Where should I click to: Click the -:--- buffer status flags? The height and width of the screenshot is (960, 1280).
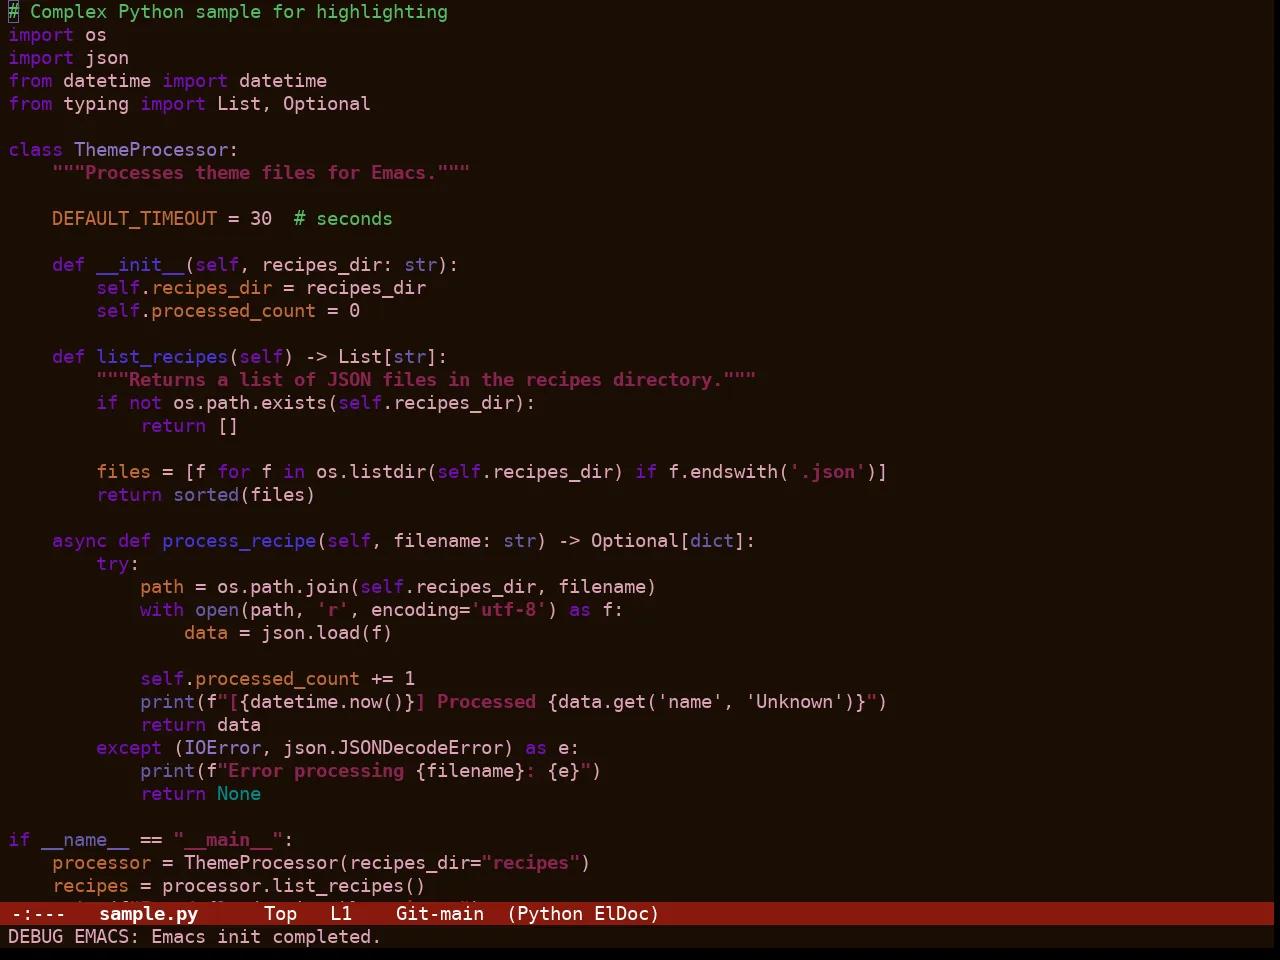pyautogui.click(x=37, y=914)
